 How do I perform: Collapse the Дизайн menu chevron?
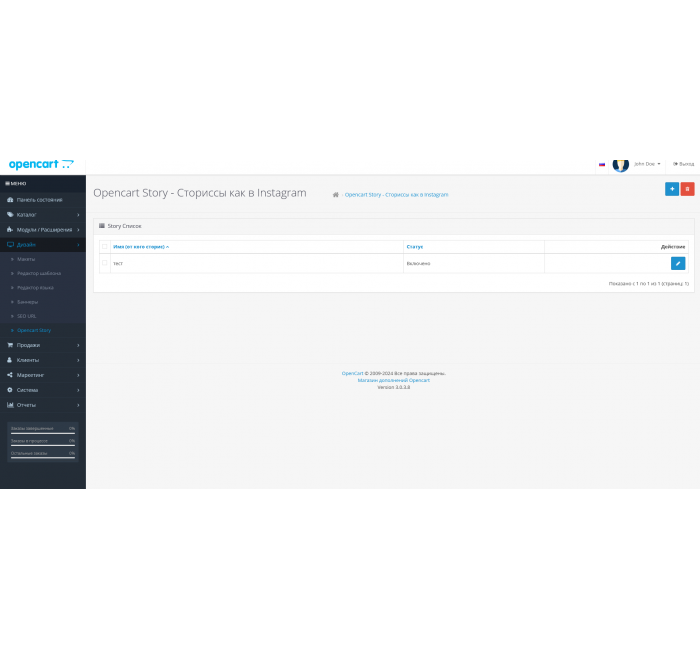[x=78, y=245]
